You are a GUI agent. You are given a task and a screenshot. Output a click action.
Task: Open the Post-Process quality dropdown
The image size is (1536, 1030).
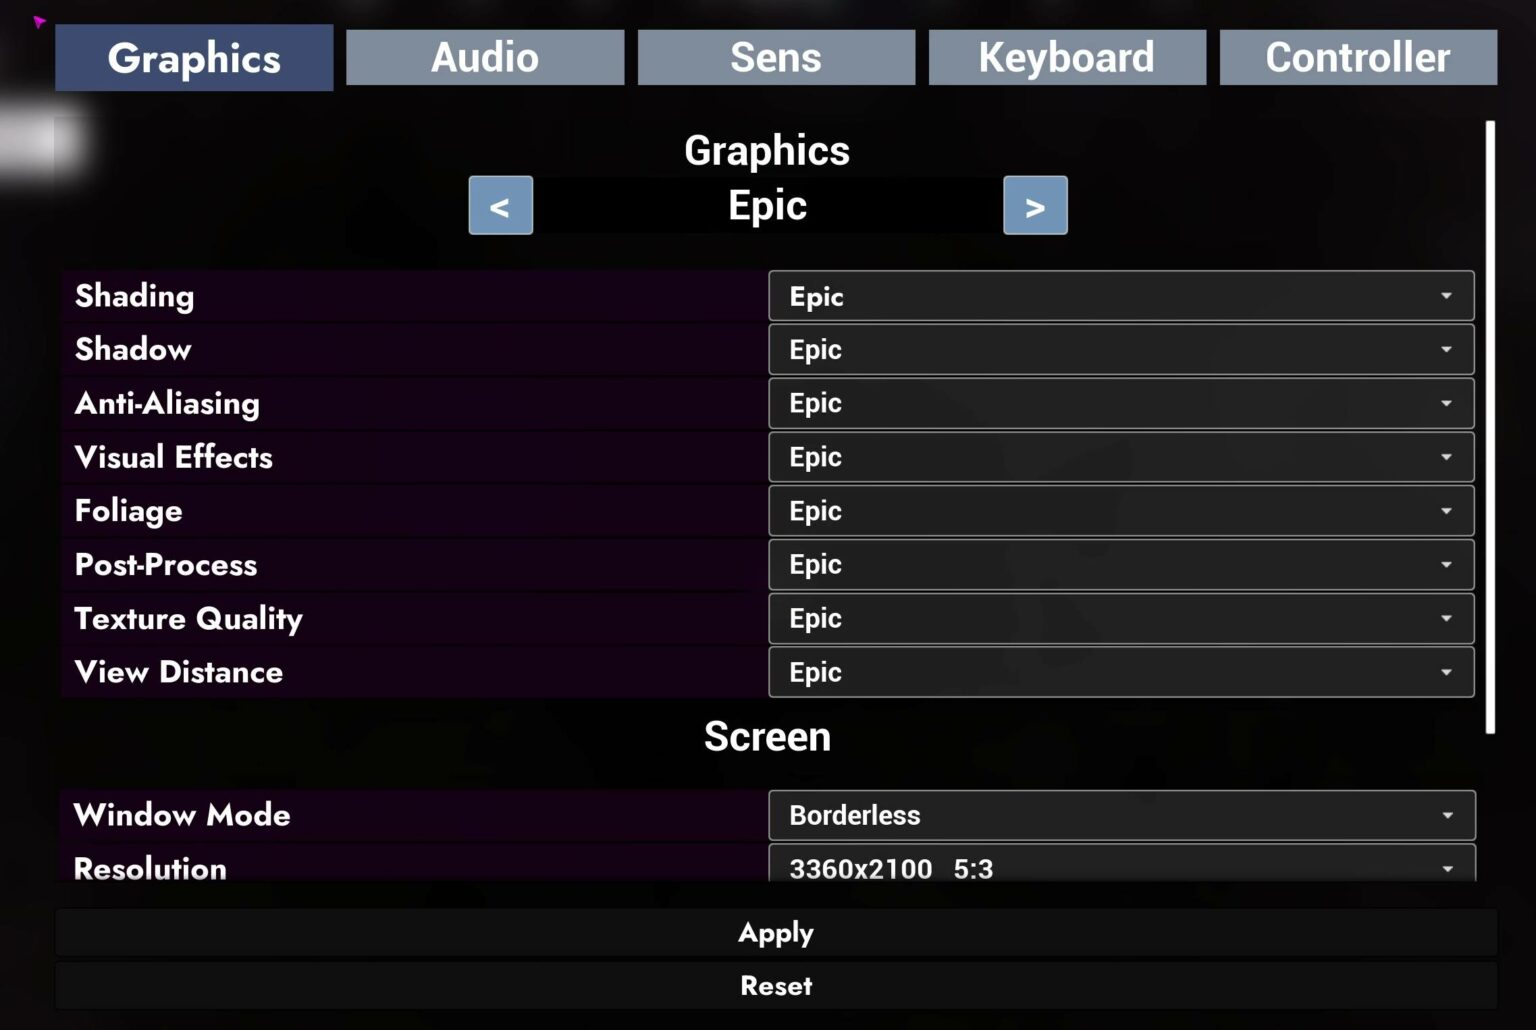(x=1120, y=564)
